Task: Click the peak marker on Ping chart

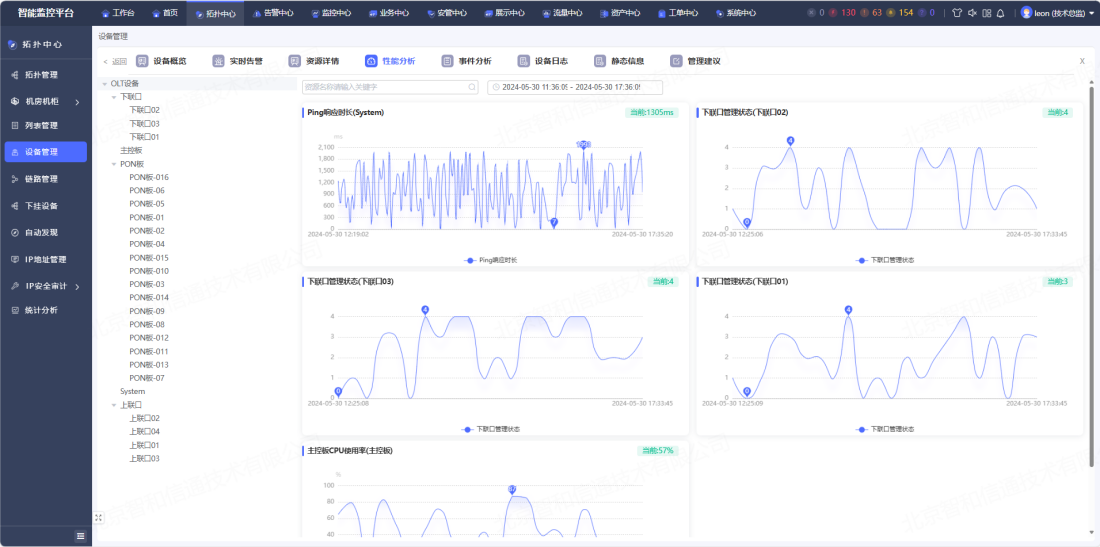Action: pos(583,144)
